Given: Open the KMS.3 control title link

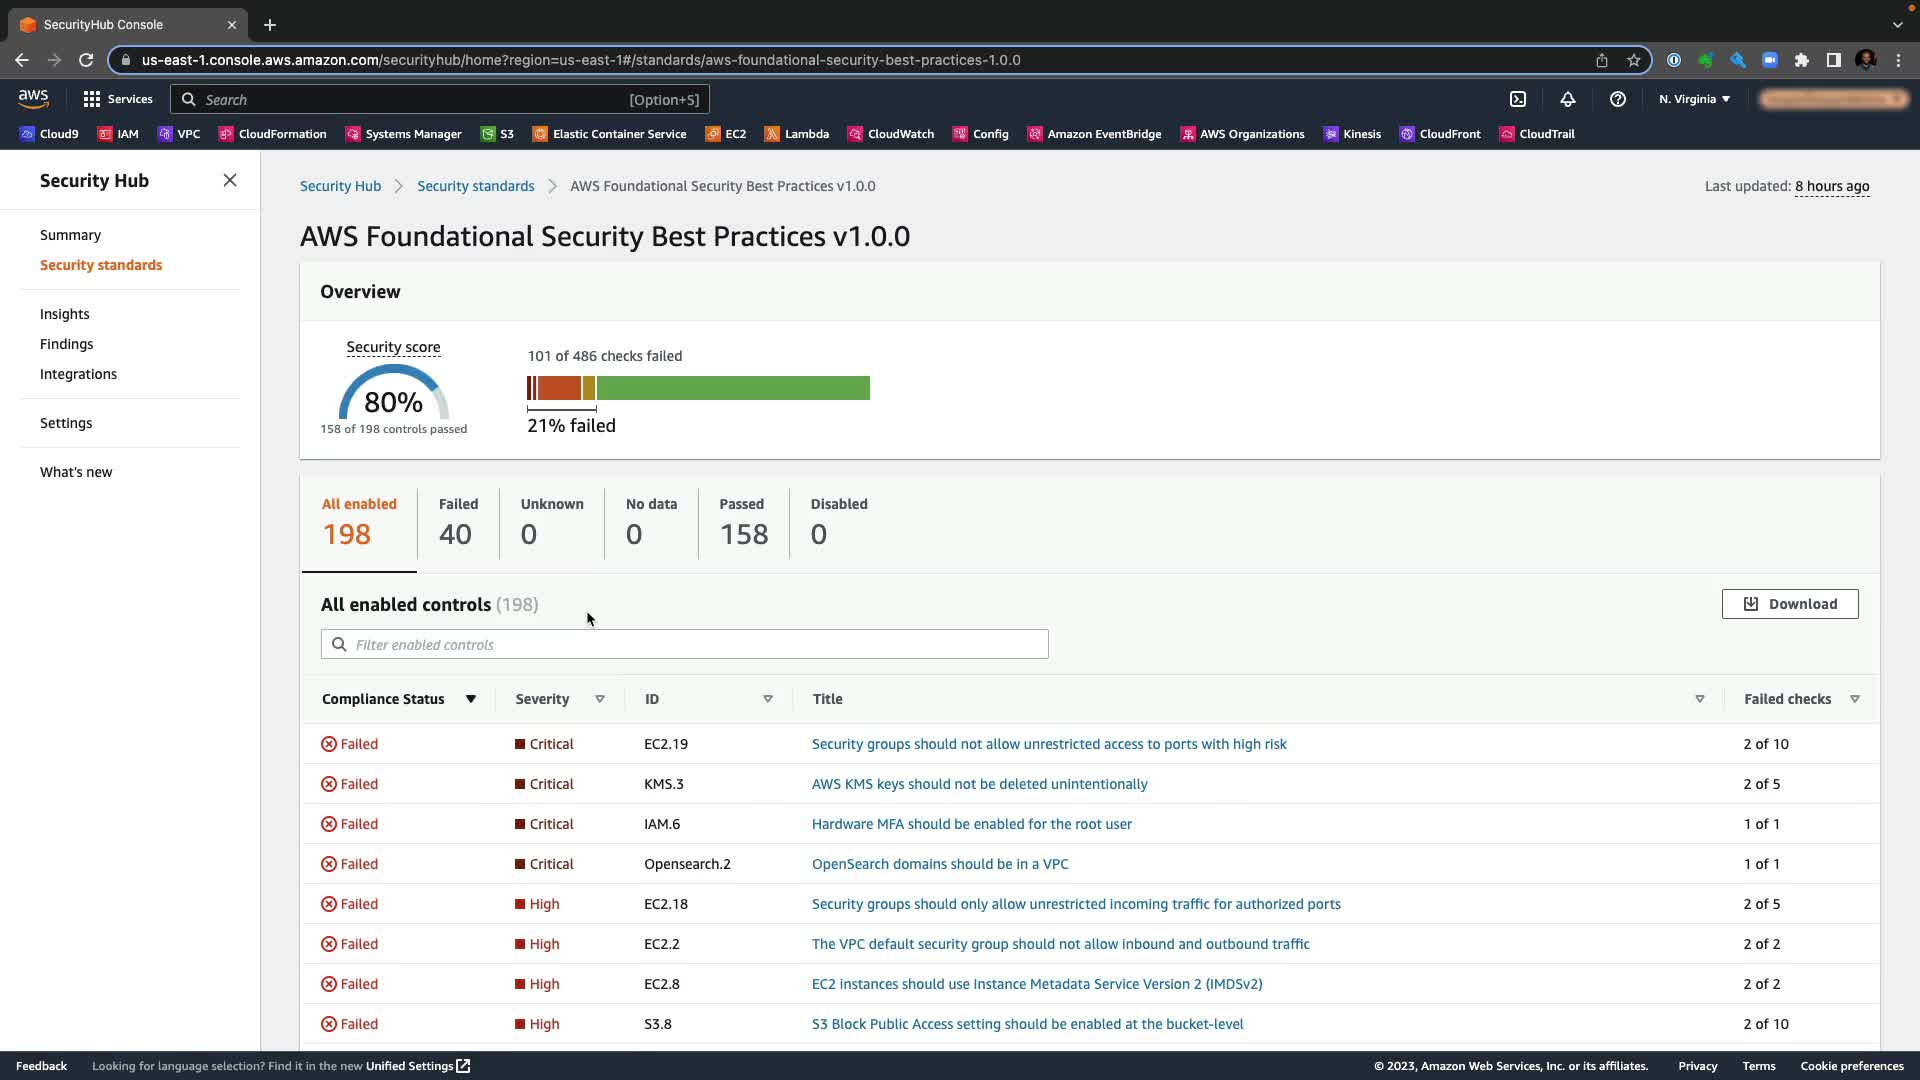Looking at the screenshot, I should (x=979, y=784).
